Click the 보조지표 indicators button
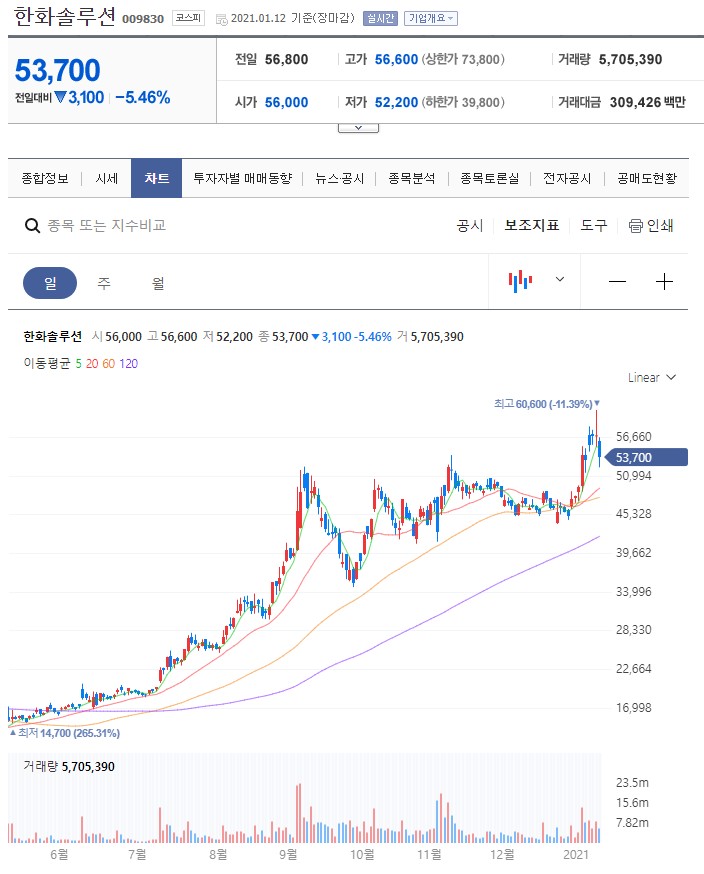 (x=532, y=225)
